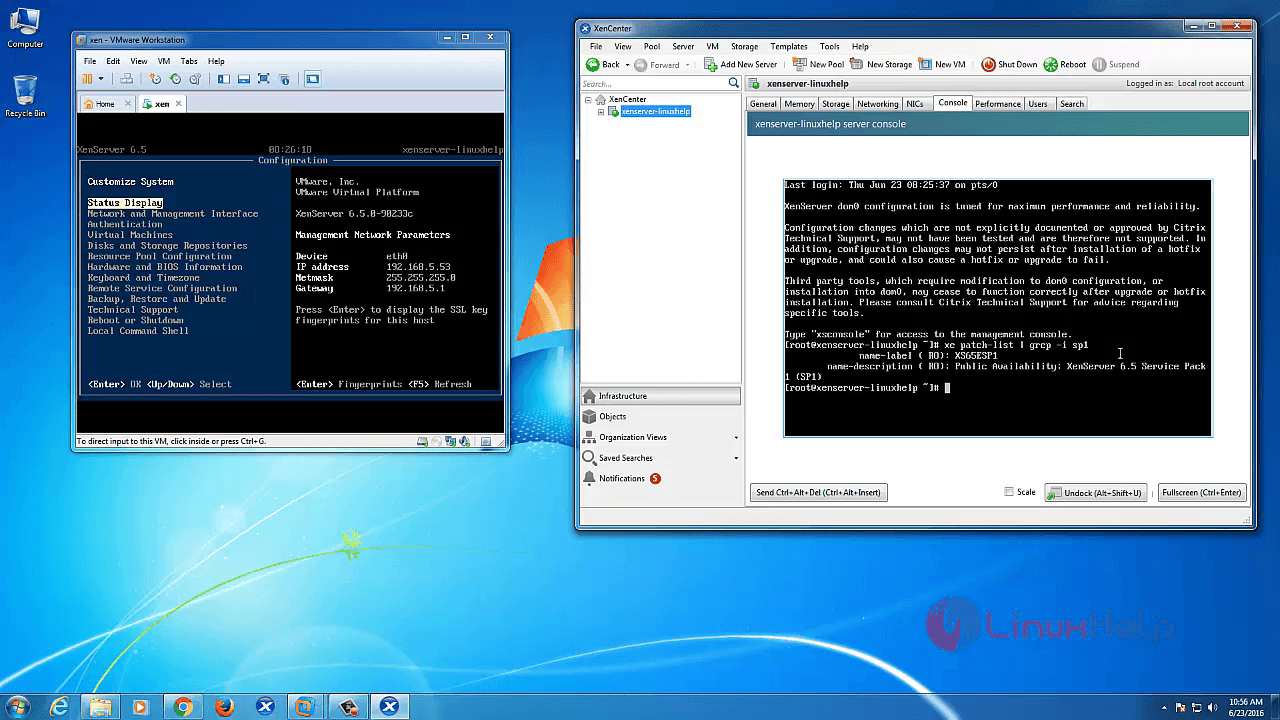Open the Templates menu in XenCenter
Screen dimensions: 1280x720
(x=789, y=46)
